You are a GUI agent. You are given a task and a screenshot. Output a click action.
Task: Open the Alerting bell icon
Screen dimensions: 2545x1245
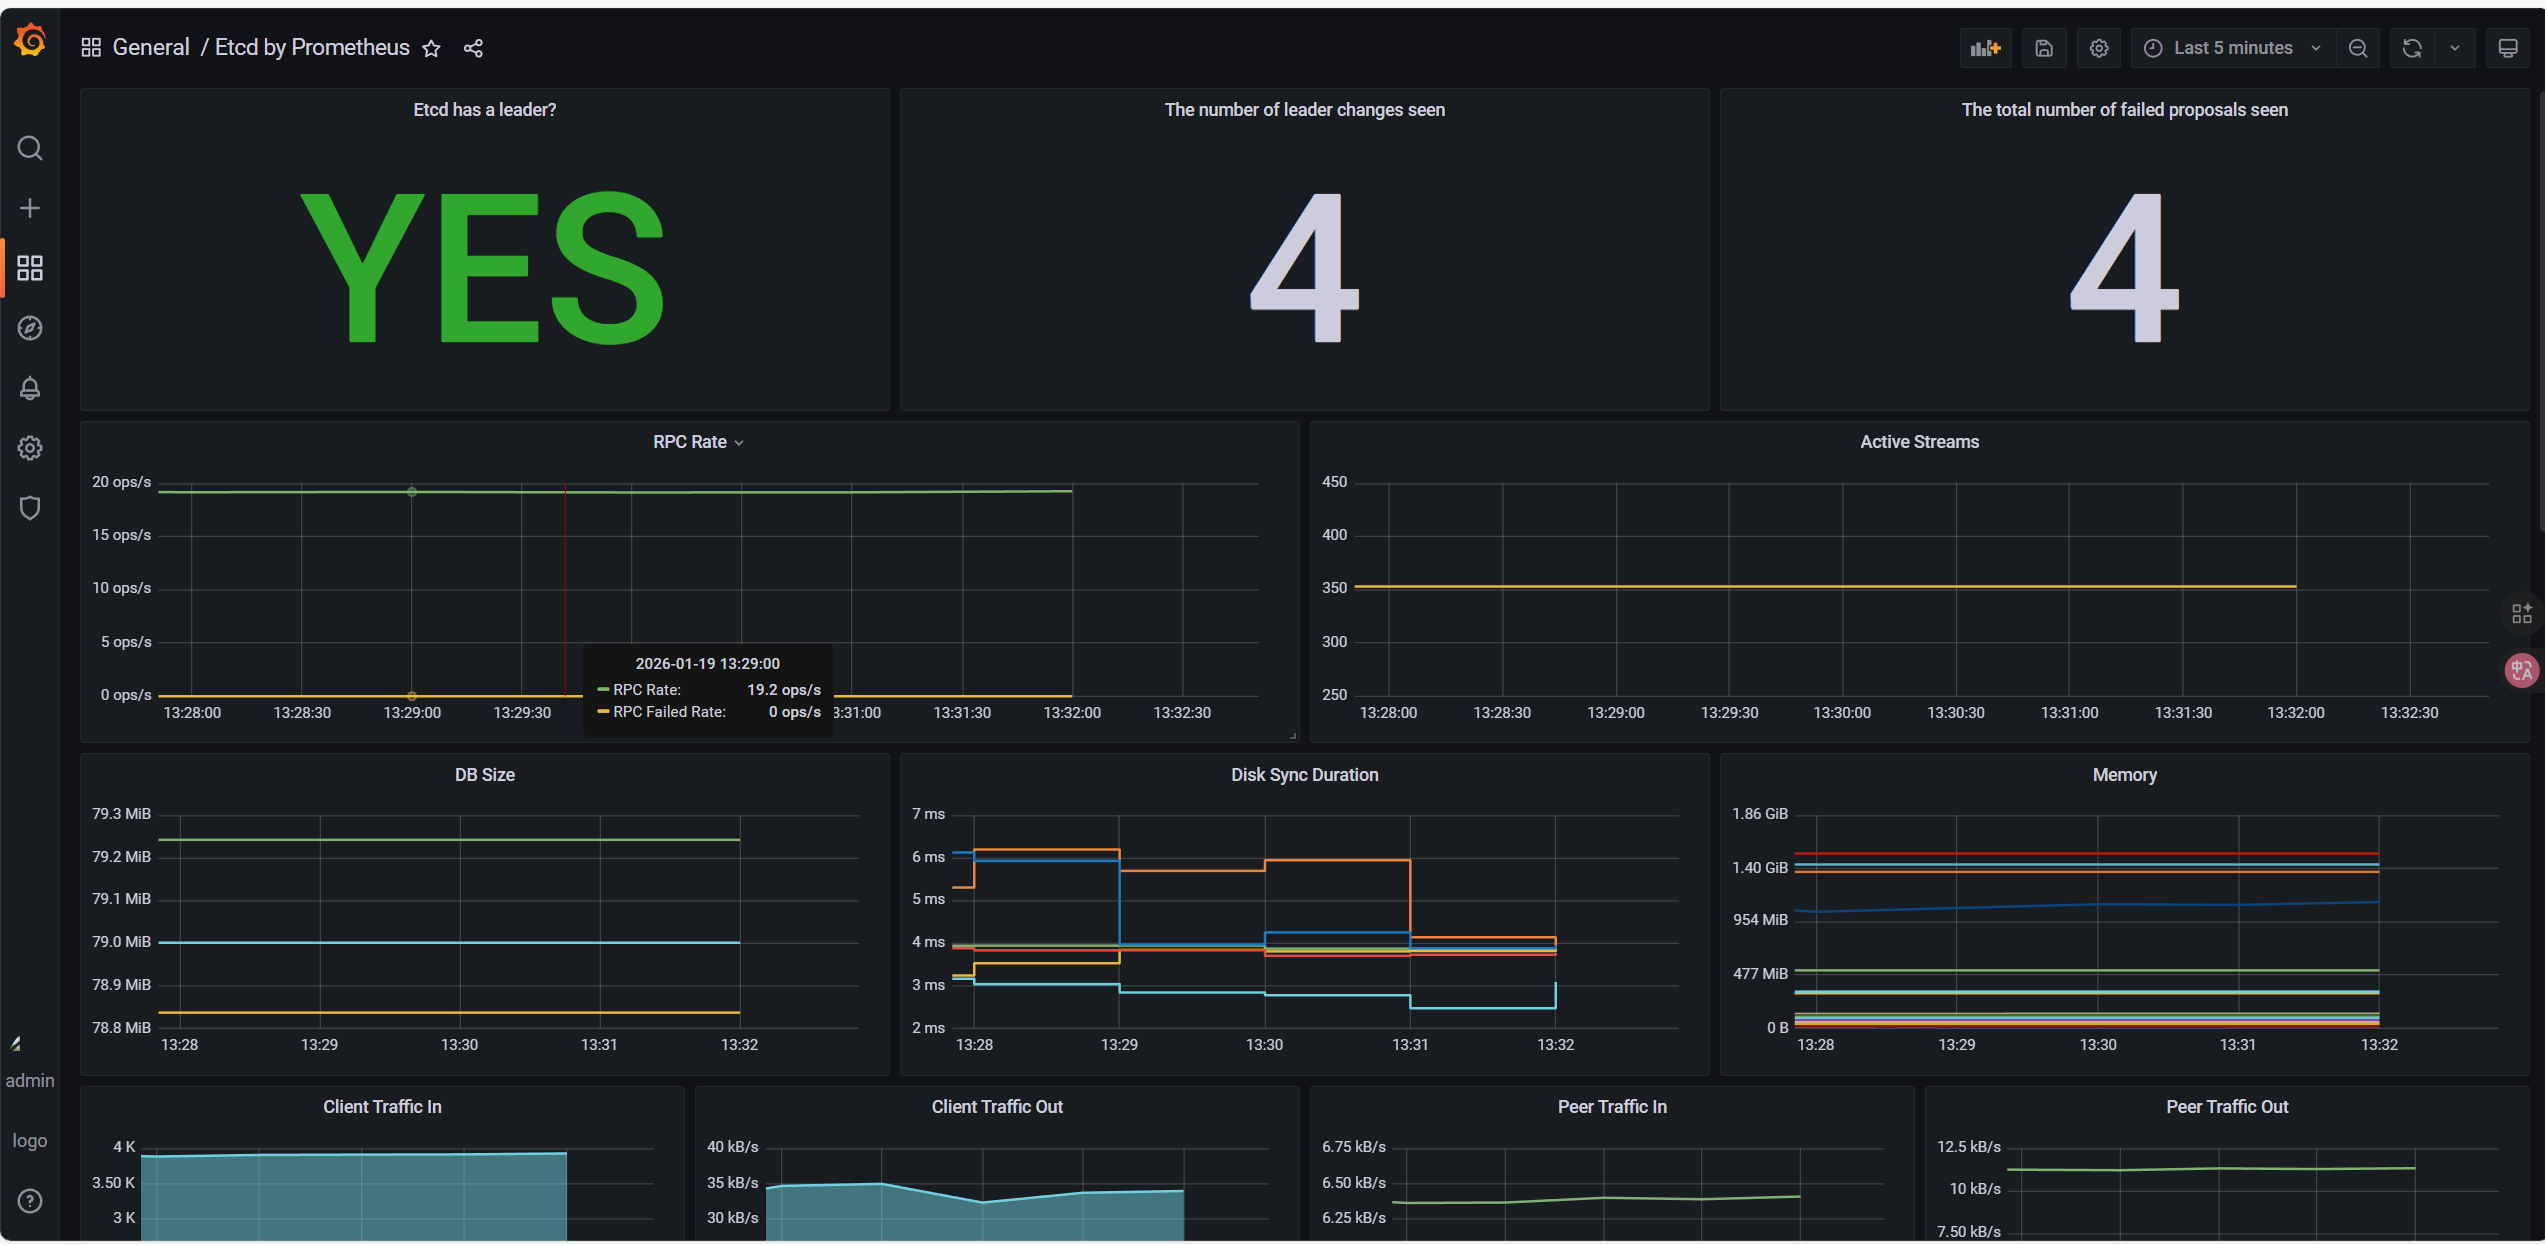click(x=30, y=388)
